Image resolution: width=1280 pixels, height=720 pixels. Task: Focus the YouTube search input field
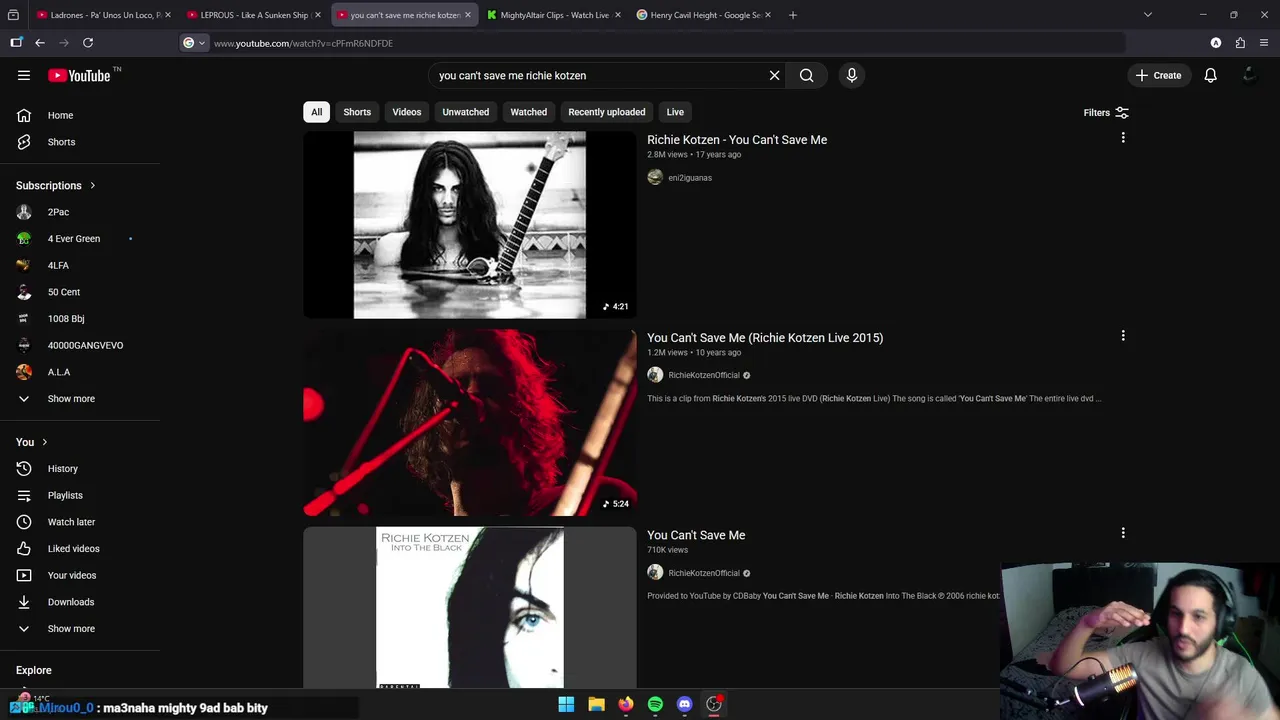click(600, 75)
